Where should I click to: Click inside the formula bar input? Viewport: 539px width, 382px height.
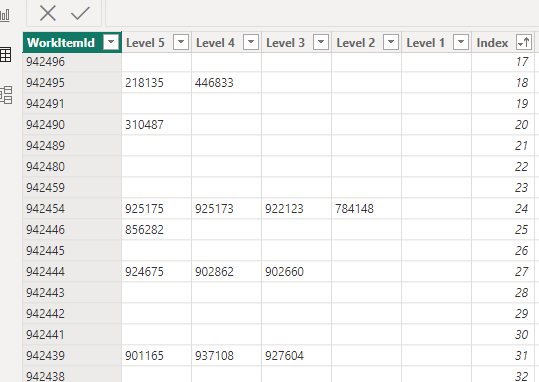click(322, 13)
